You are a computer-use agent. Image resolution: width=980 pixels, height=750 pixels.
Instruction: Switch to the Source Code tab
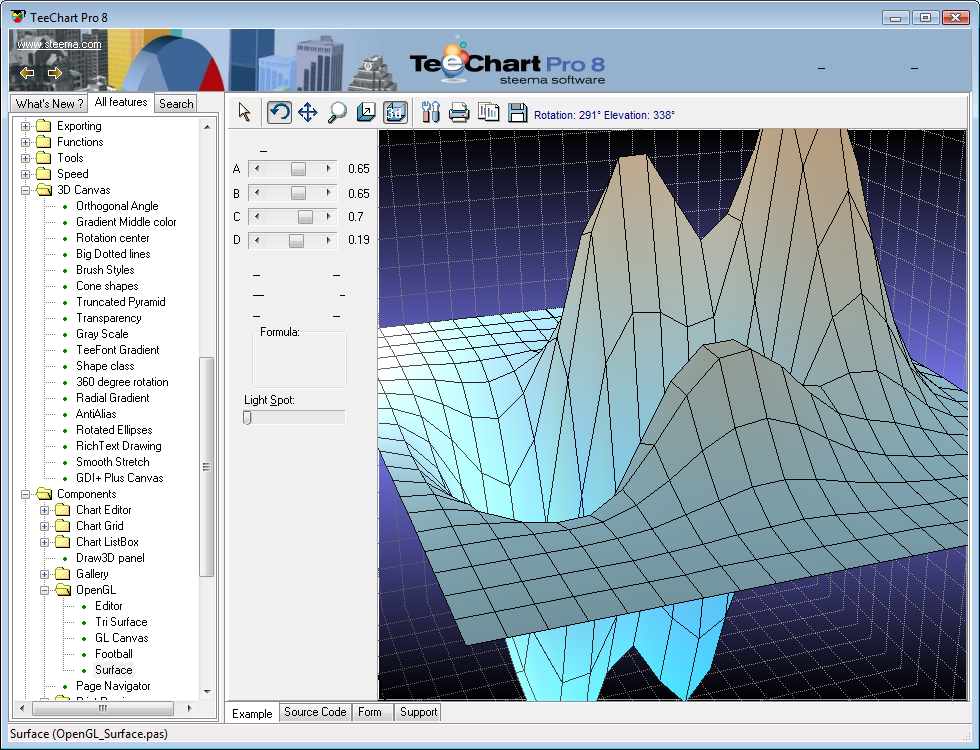(315, 712)
